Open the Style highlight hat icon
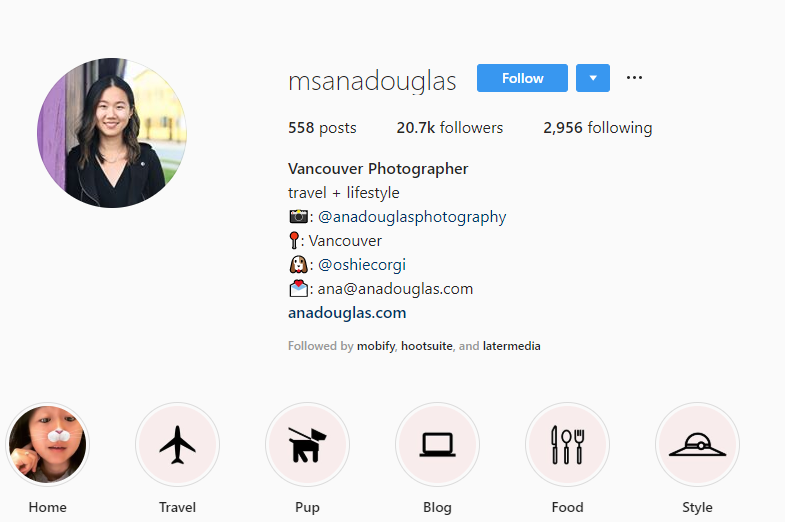 [697, 444]
